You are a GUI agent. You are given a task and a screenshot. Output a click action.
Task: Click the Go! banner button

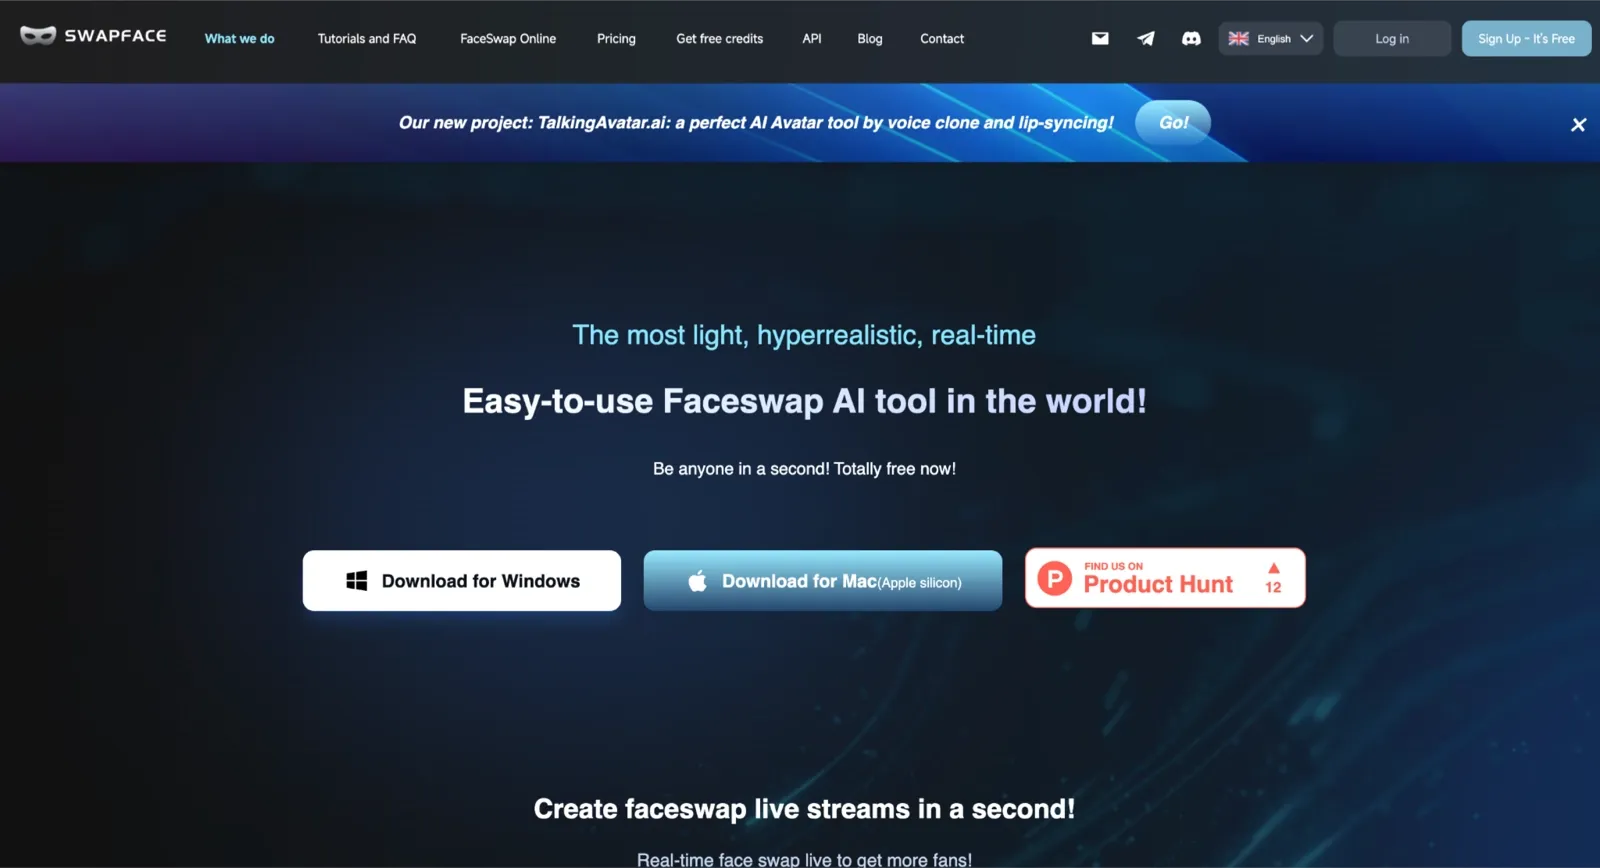1173,122
